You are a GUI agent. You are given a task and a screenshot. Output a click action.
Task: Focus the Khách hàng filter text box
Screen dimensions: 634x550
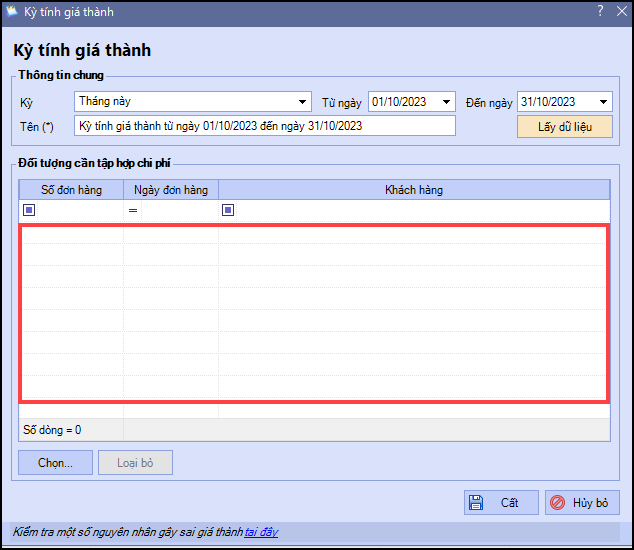[420, 210]
